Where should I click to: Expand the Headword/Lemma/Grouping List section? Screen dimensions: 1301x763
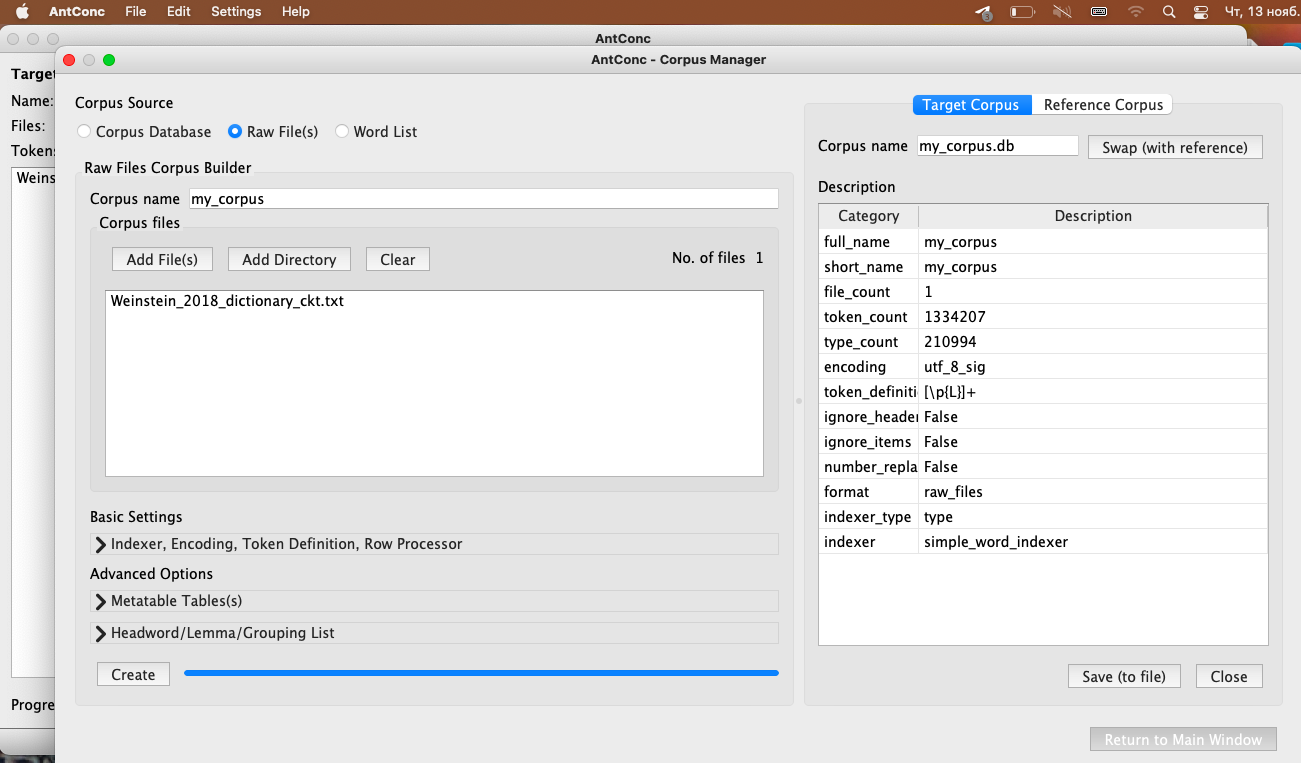[434, 633]
